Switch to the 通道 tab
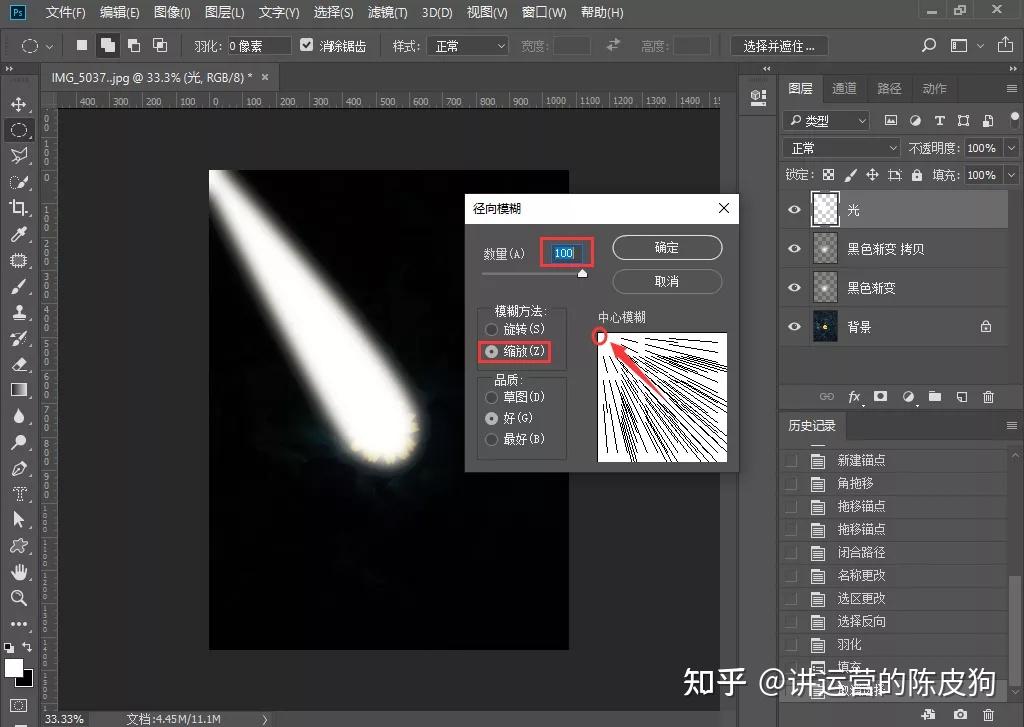Viewport: 1024px width, 727px height. (x=844, y=88)
